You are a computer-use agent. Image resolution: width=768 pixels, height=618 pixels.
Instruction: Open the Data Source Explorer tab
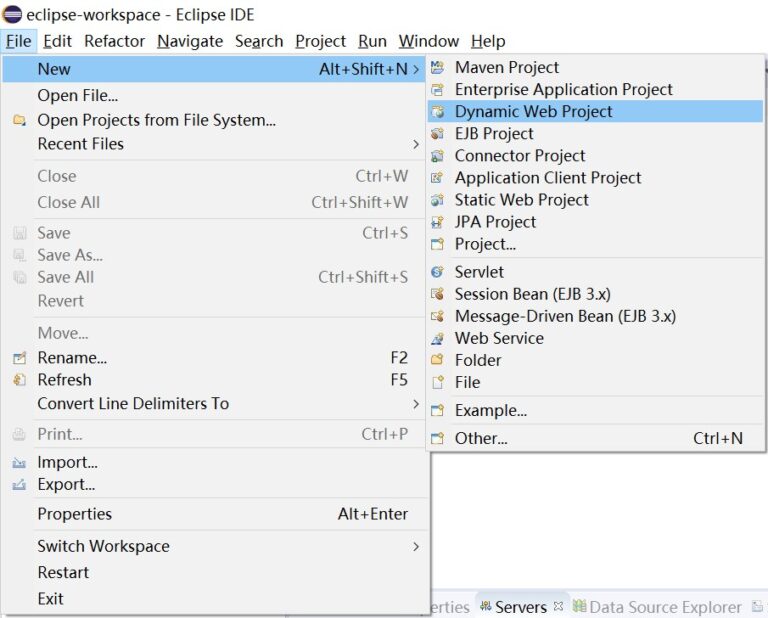pyautogui.click(x=665, y=607)
